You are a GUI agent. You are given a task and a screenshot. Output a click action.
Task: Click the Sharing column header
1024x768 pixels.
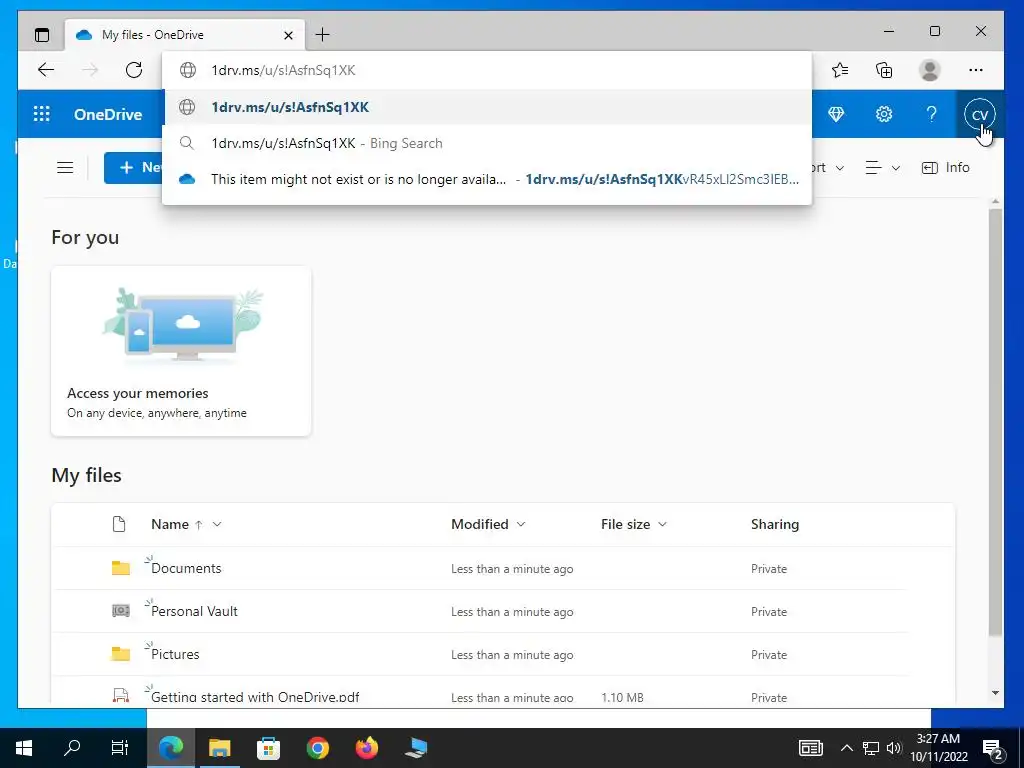[775, 524]
